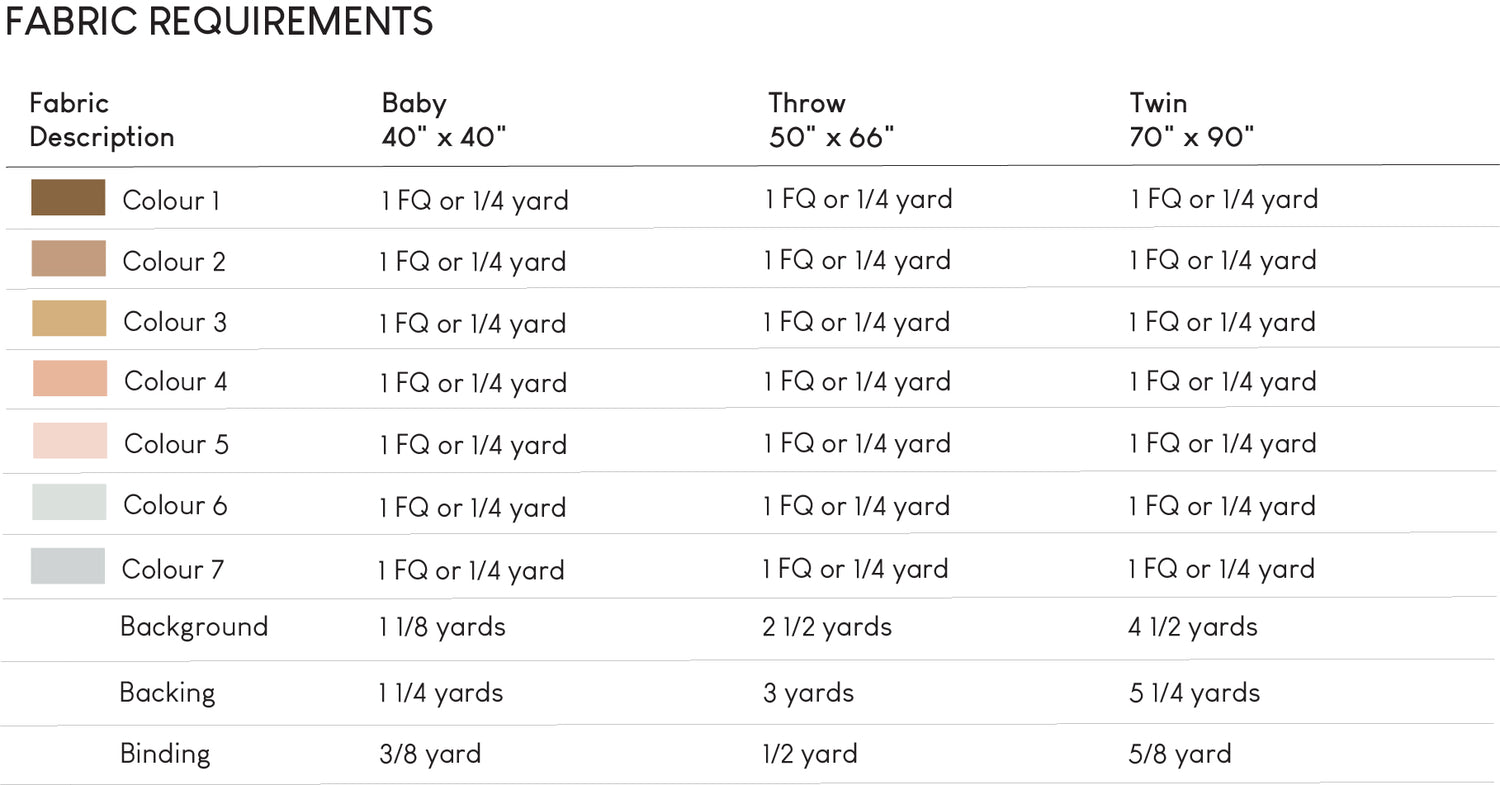Click the Twin background 4 1/2 yards value
1500x785 pixels.
click(x=1193, y=627)
